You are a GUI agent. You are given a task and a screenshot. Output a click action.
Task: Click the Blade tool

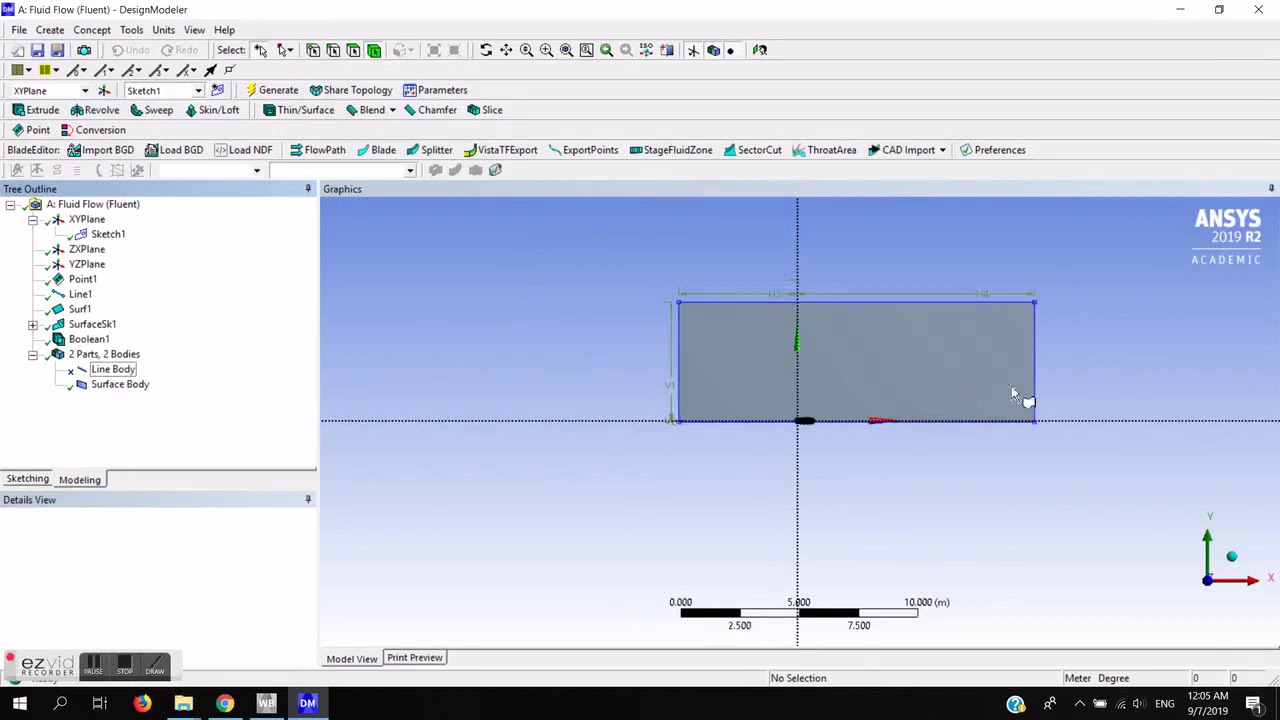(376, 150)
